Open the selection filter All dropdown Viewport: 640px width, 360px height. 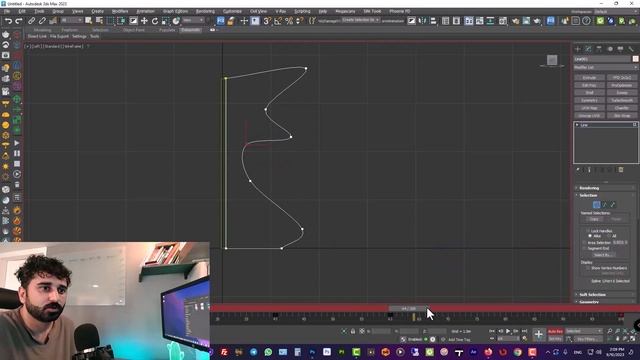click(71, 20)
